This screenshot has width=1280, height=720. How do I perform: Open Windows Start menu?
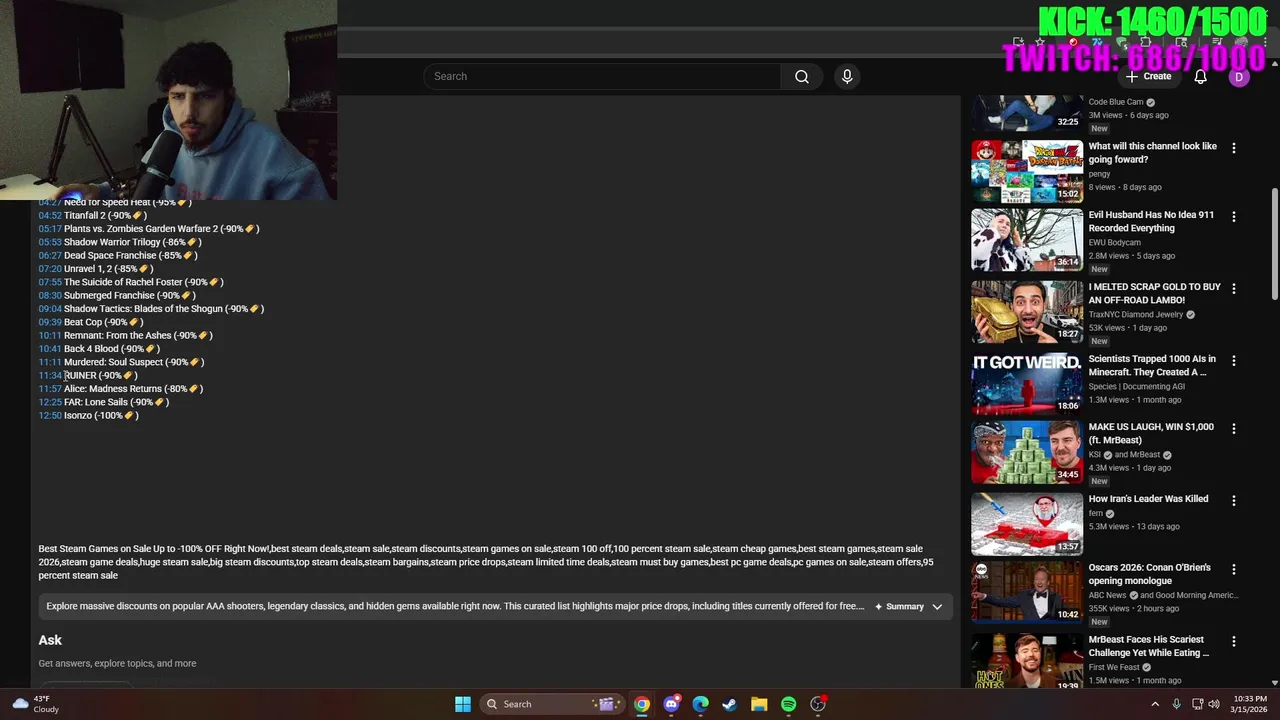[463, 704]
